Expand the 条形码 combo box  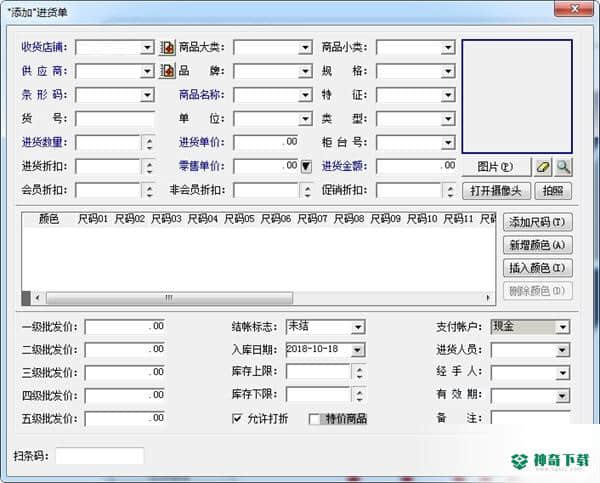147,95
